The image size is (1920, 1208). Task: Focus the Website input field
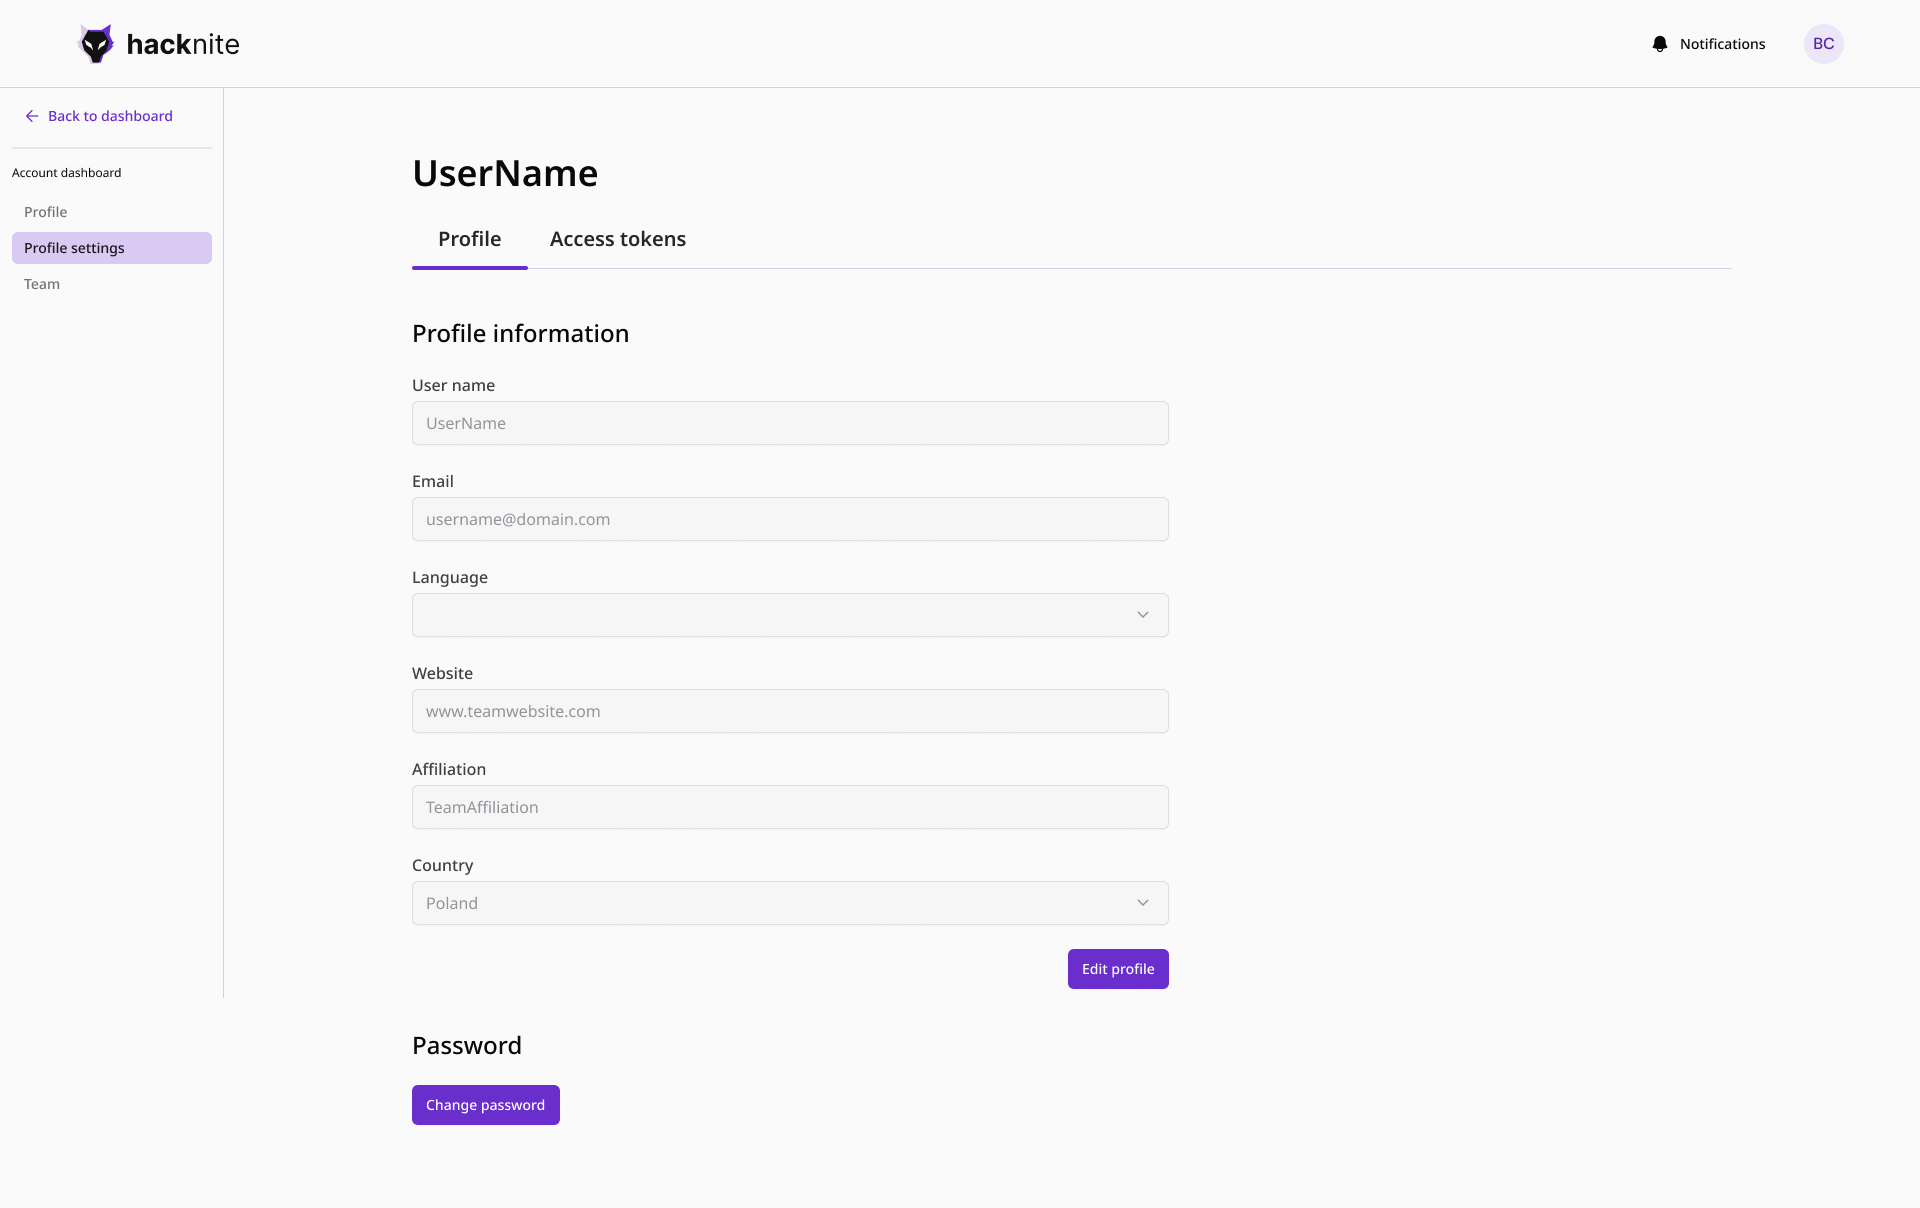[790, 711]
